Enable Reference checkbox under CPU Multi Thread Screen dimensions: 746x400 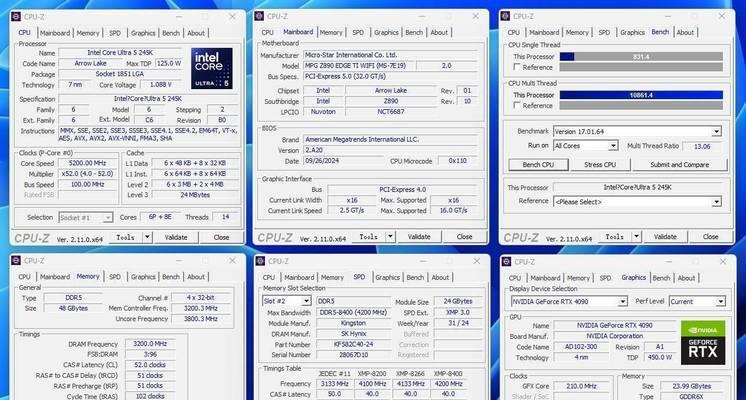pos(517,106)
